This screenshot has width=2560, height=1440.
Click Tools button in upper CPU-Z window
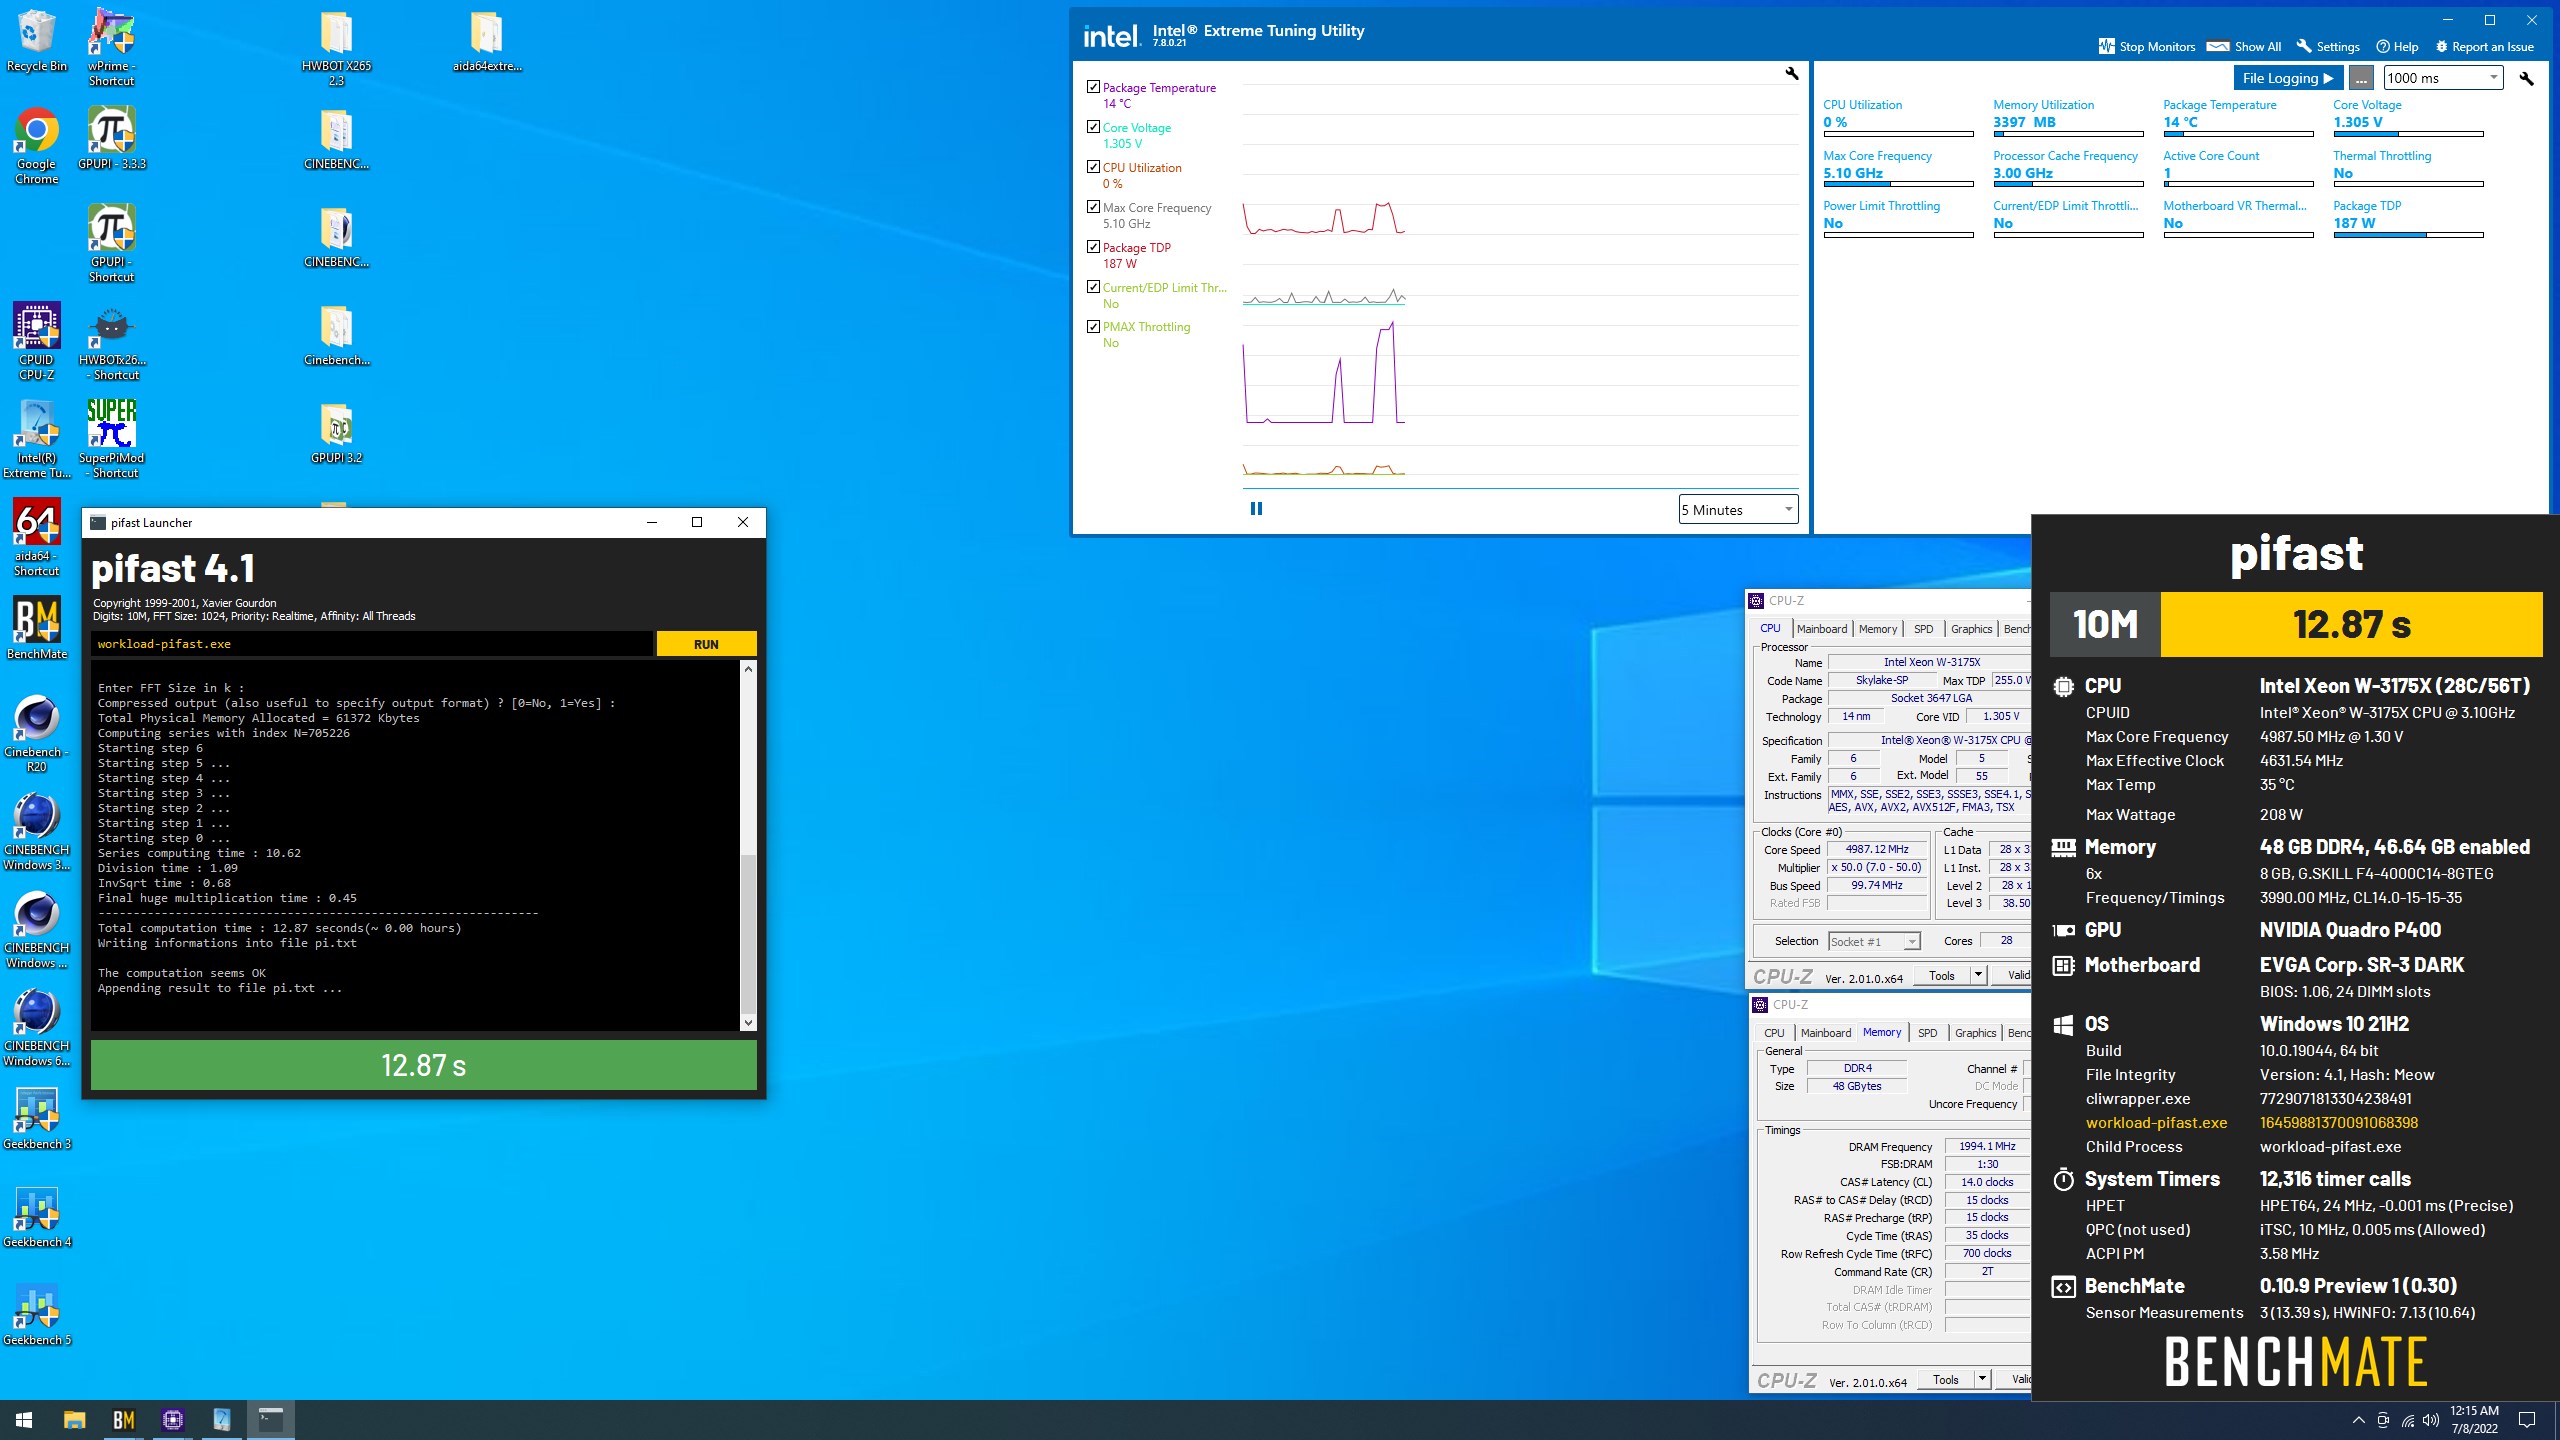click(1941, 975)
